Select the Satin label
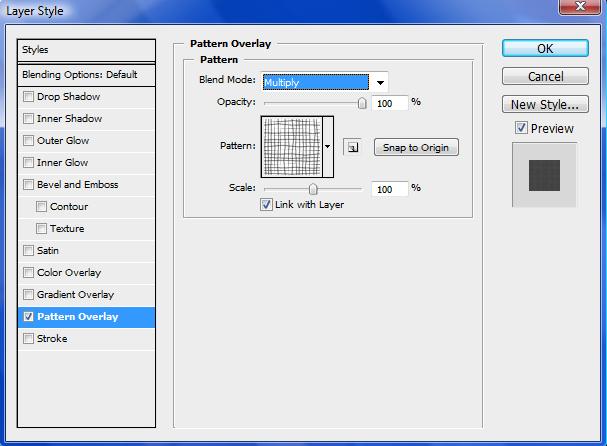The image size is (607, 446). [48, 250]
